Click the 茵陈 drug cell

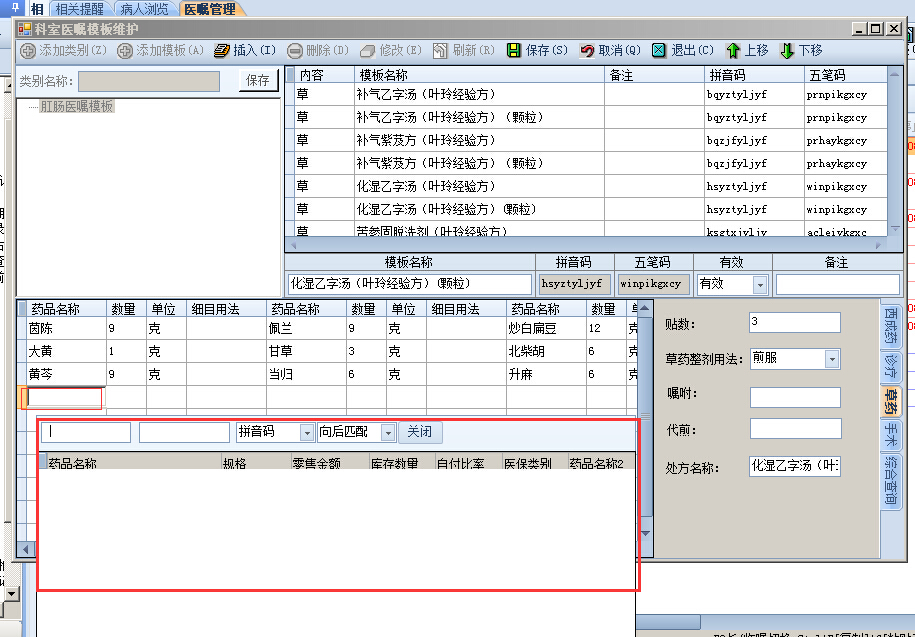[x=66, y=329]
